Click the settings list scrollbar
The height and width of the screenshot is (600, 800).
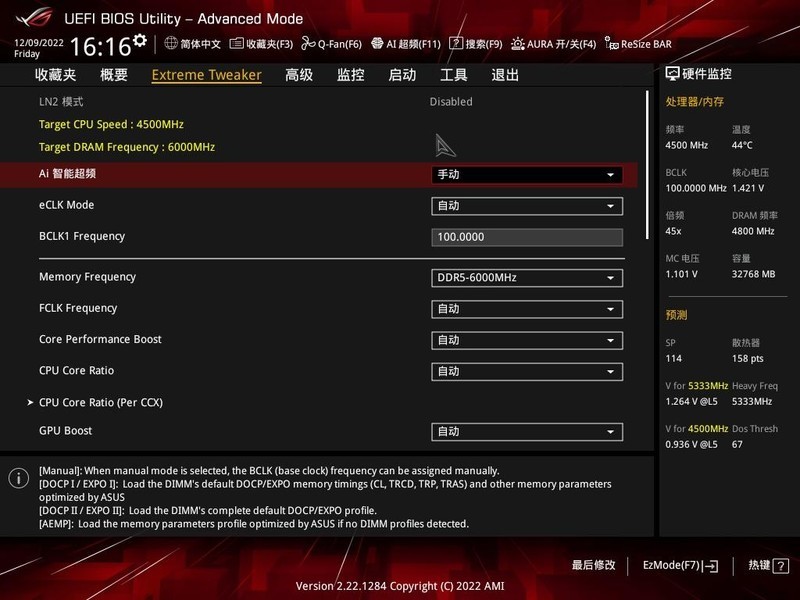click(647, 165)
